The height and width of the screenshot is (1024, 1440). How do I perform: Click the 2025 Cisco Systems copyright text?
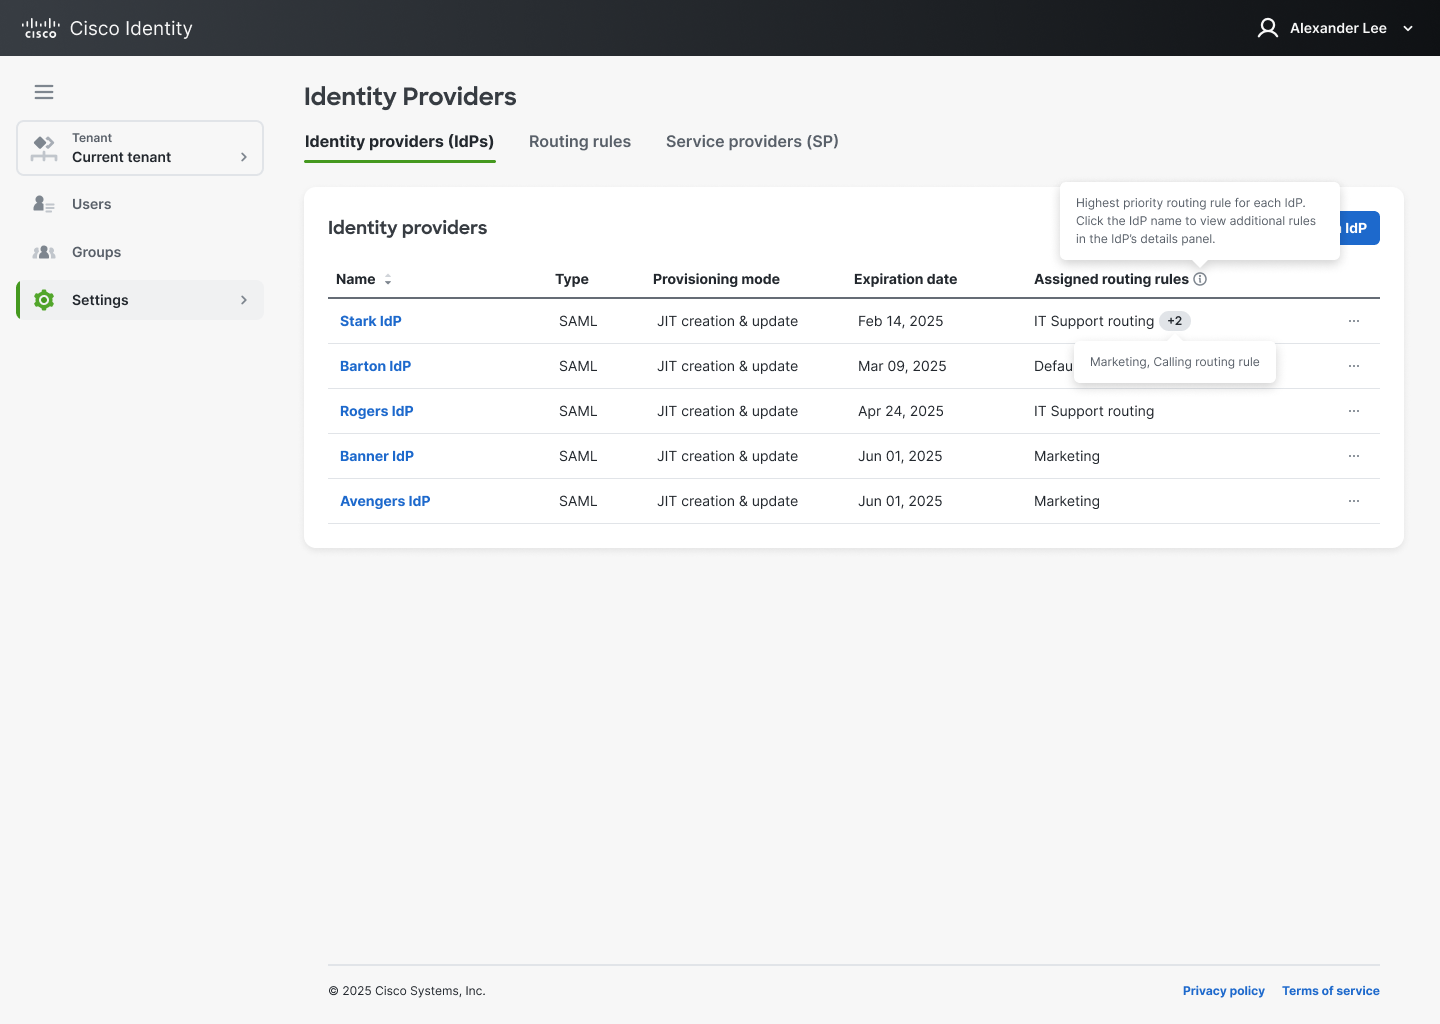tap(407, 991)
